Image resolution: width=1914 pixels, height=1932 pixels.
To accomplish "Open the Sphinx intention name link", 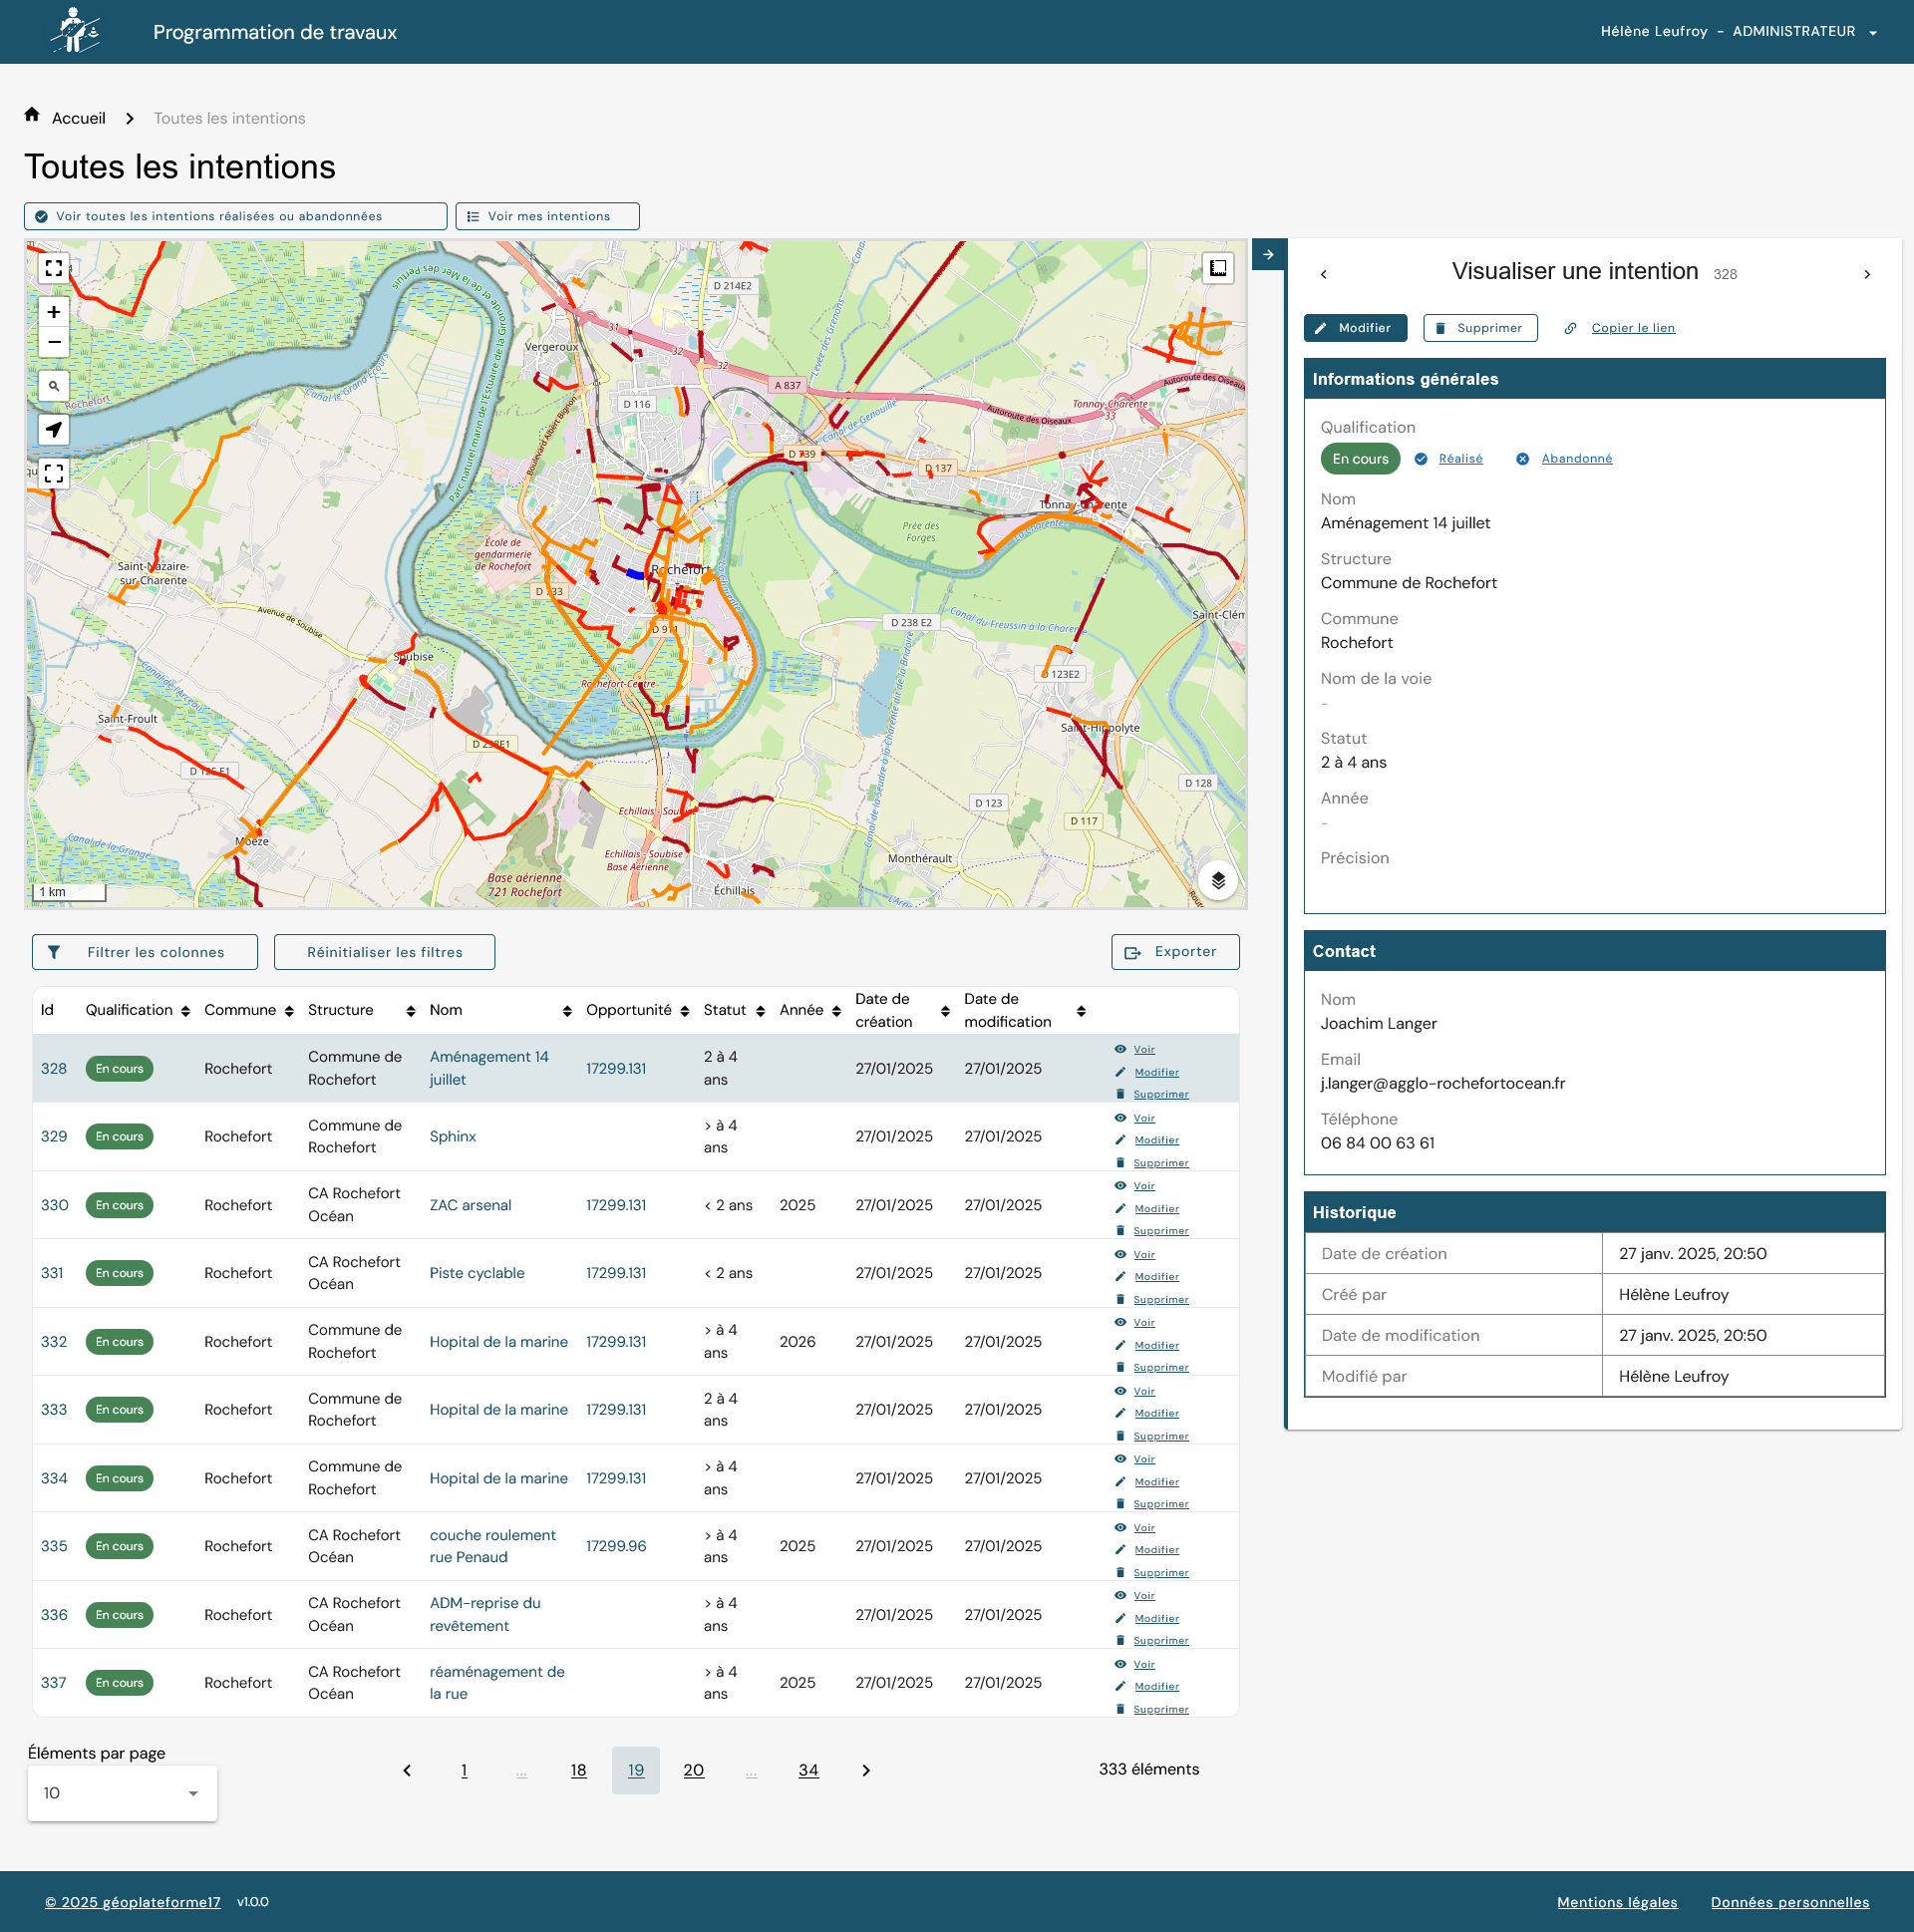I will tap(452, 1137).
